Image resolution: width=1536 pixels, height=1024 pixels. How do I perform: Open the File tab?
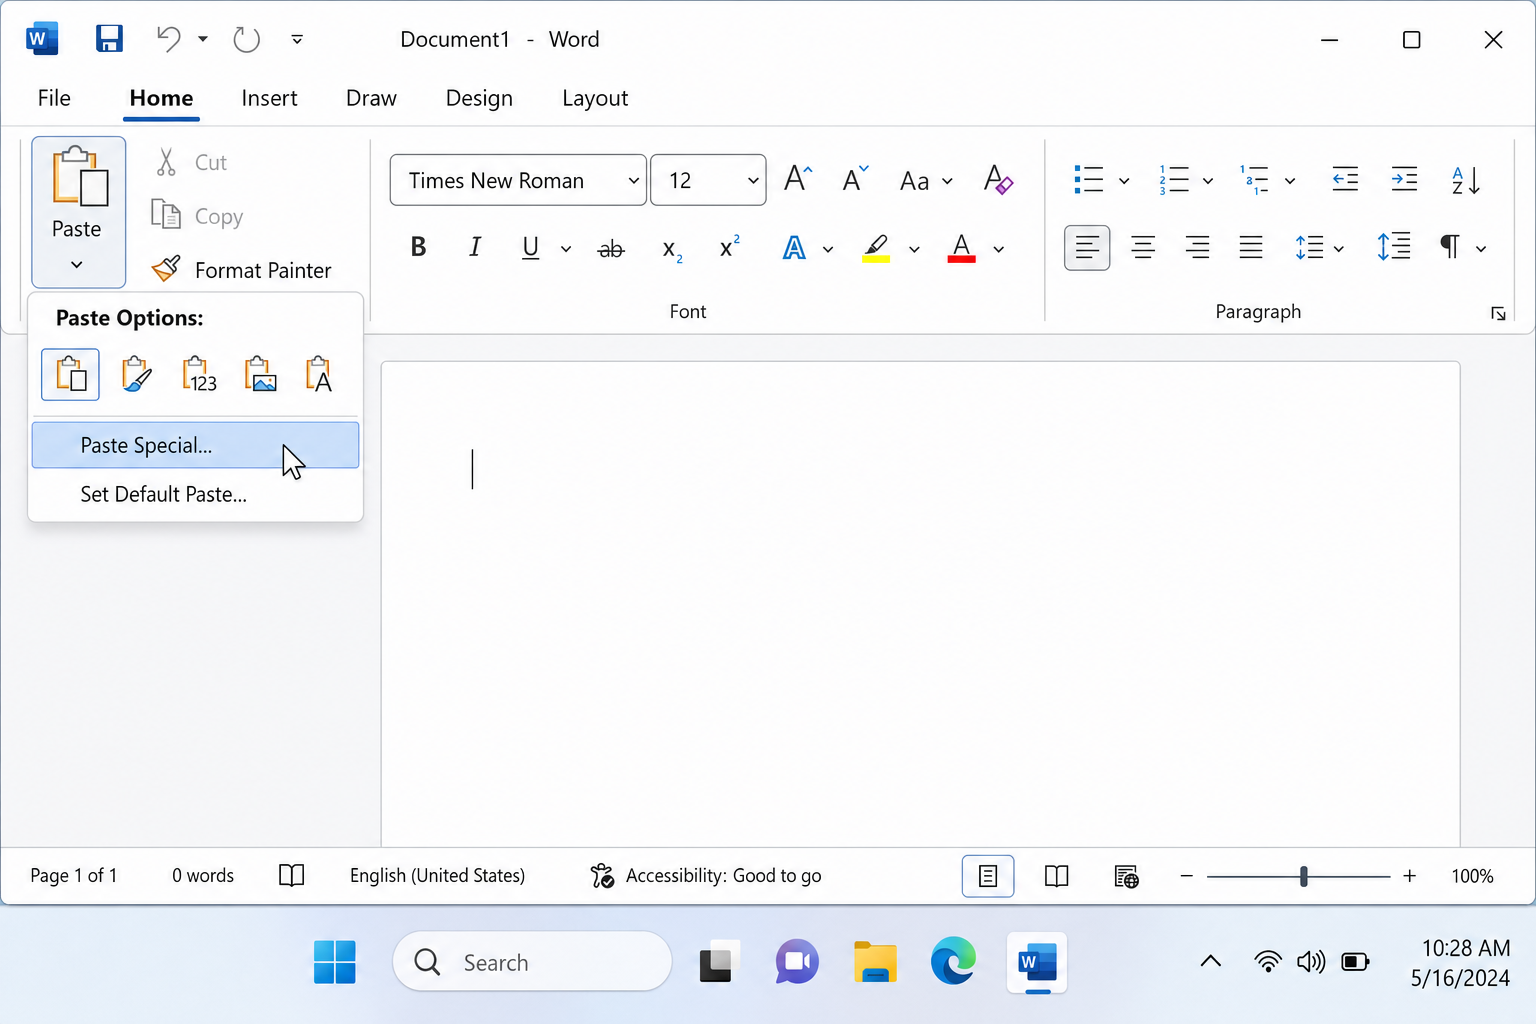tap(54, 98)
